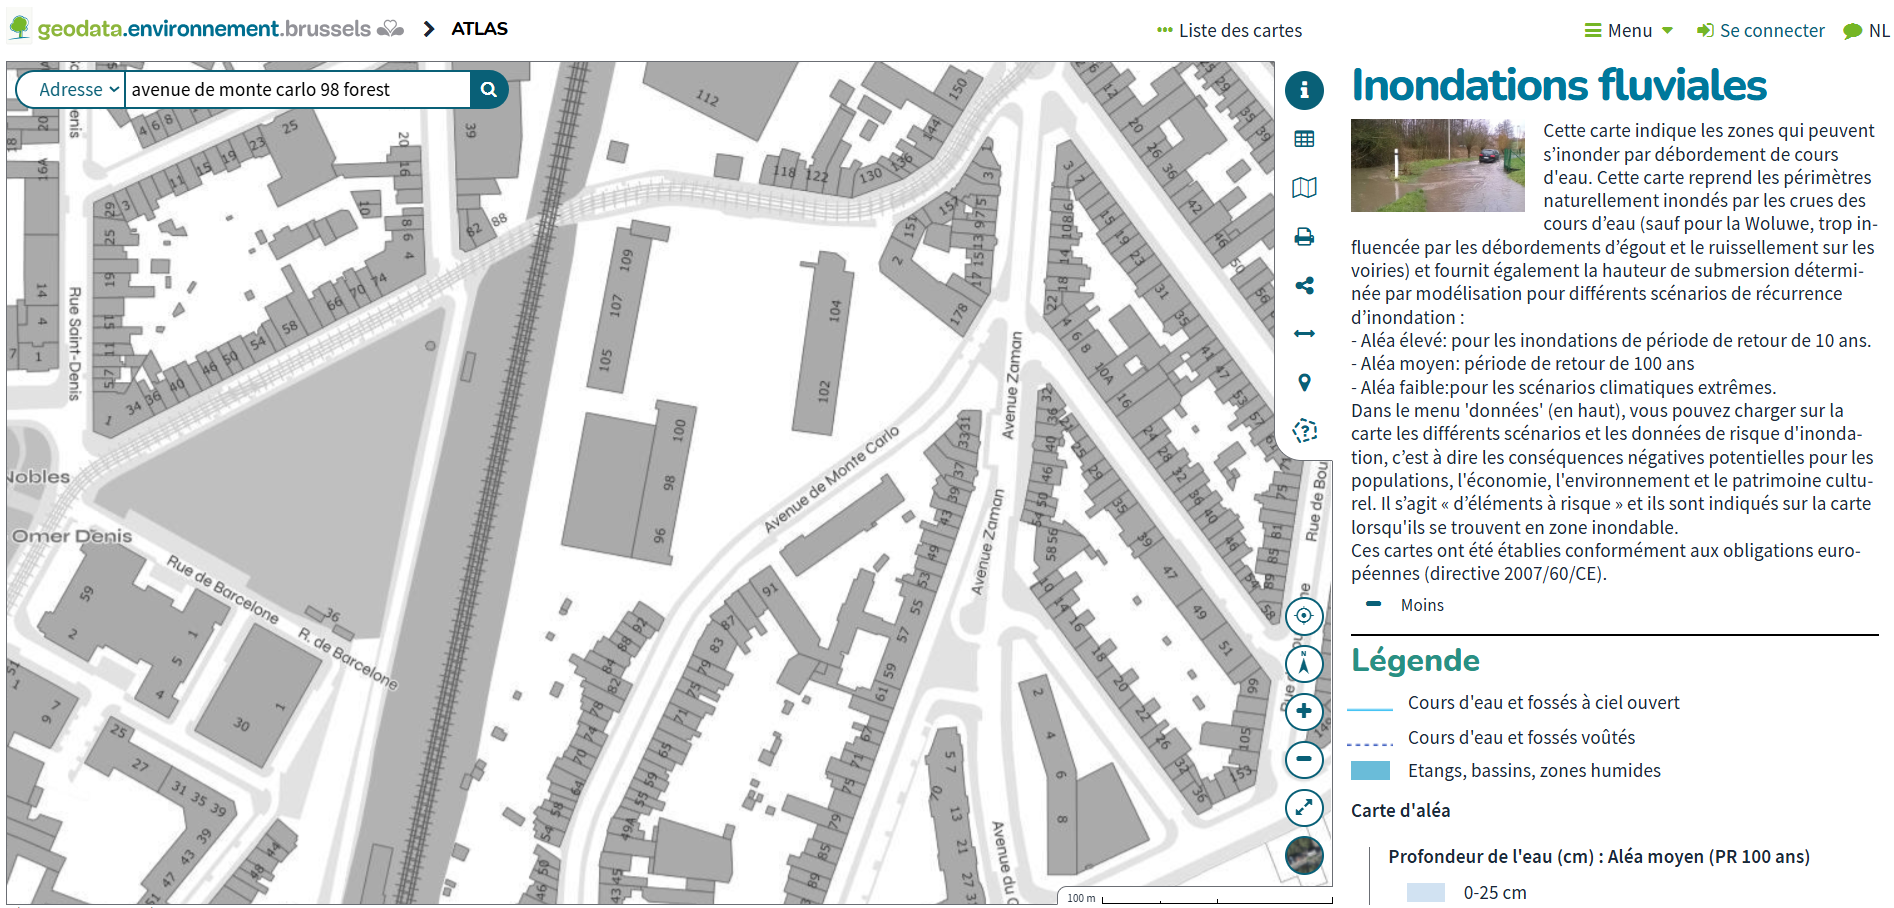Activate the location pin marker tool
This screenshot has width=1894, height=908.
coord(1304,383)
